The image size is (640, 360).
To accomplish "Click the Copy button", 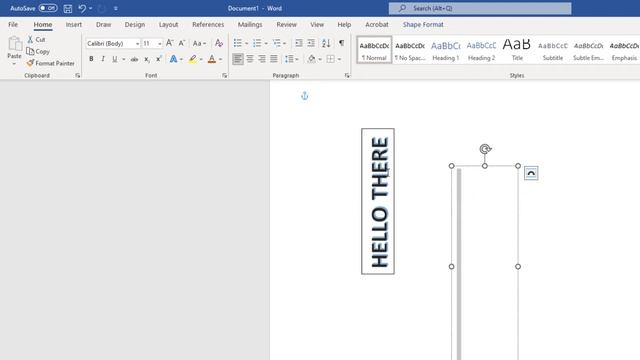I will point(38,51).
